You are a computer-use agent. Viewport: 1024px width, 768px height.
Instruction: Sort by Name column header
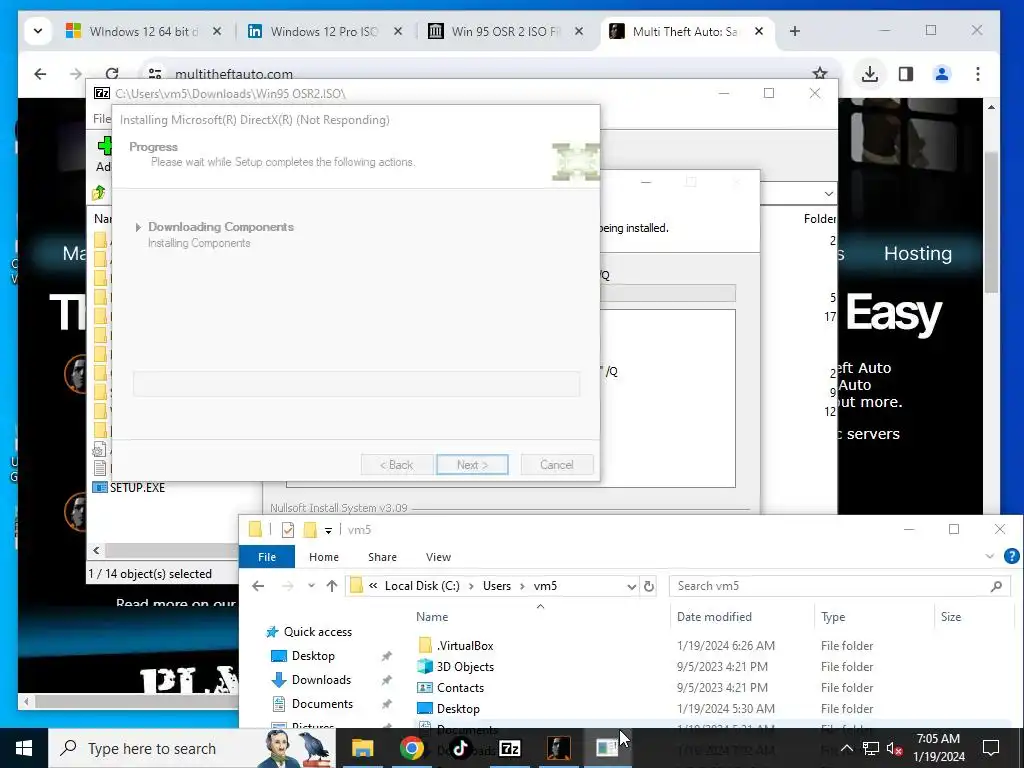tap(432, 617)
